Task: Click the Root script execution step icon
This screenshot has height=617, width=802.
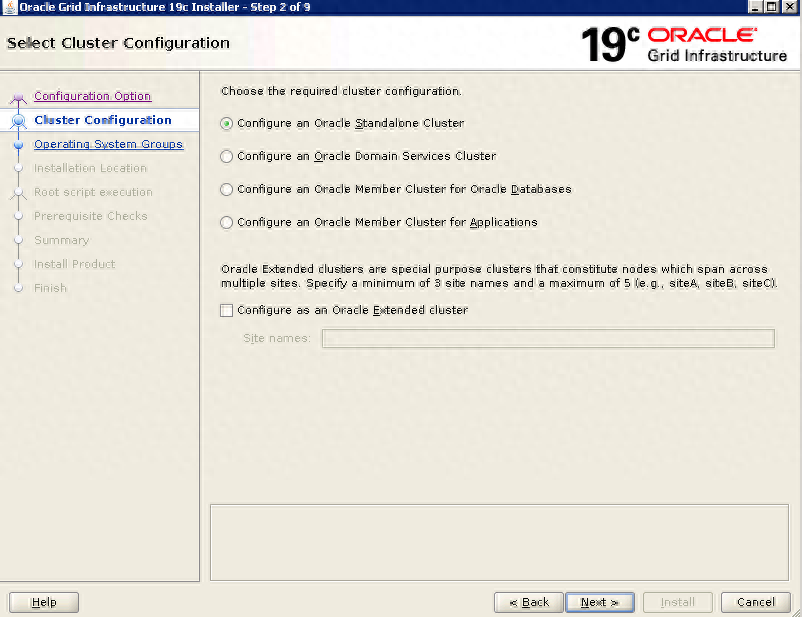Action: (19, 192)
